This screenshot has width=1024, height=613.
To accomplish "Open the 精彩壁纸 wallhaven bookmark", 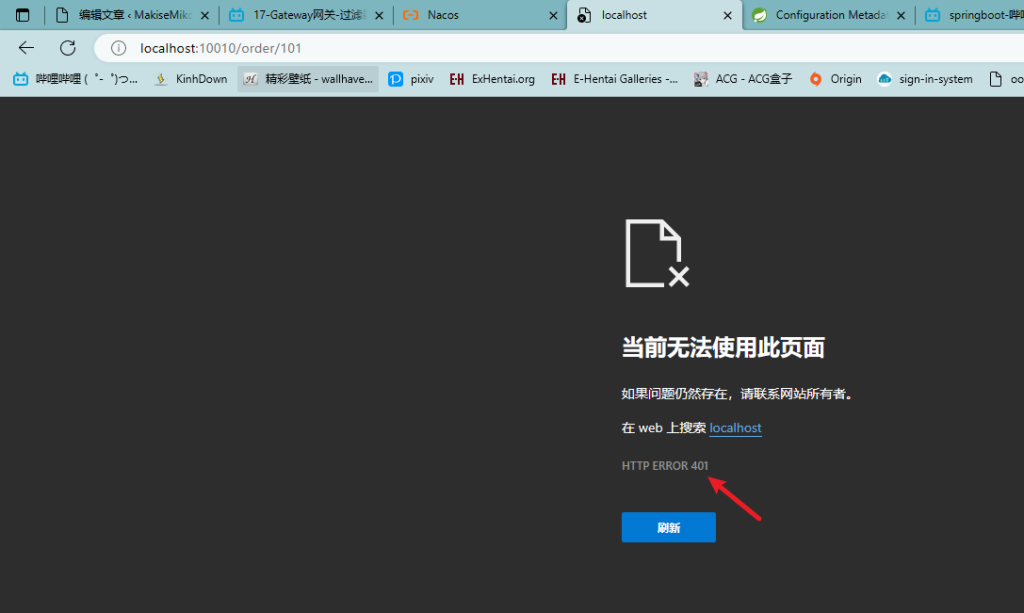I will [308, 79].
